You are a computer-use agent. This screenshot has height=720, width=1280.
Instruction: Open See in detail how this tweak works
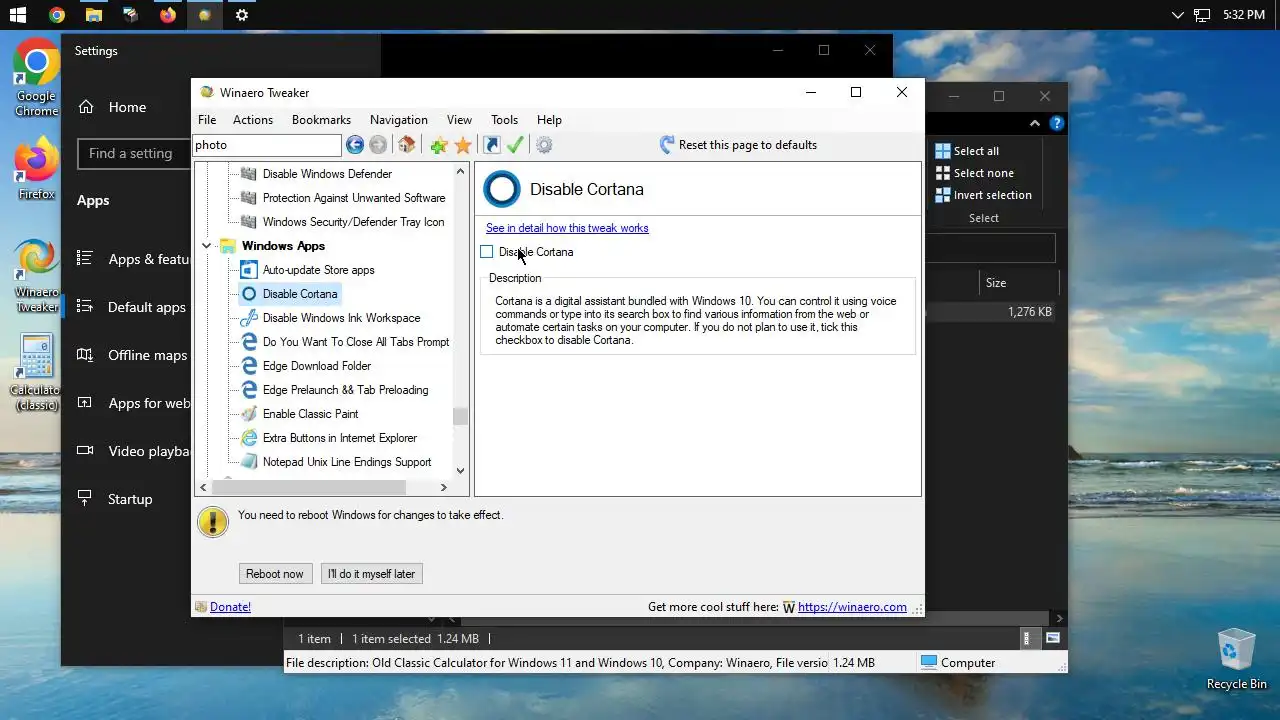pos(567,228)
